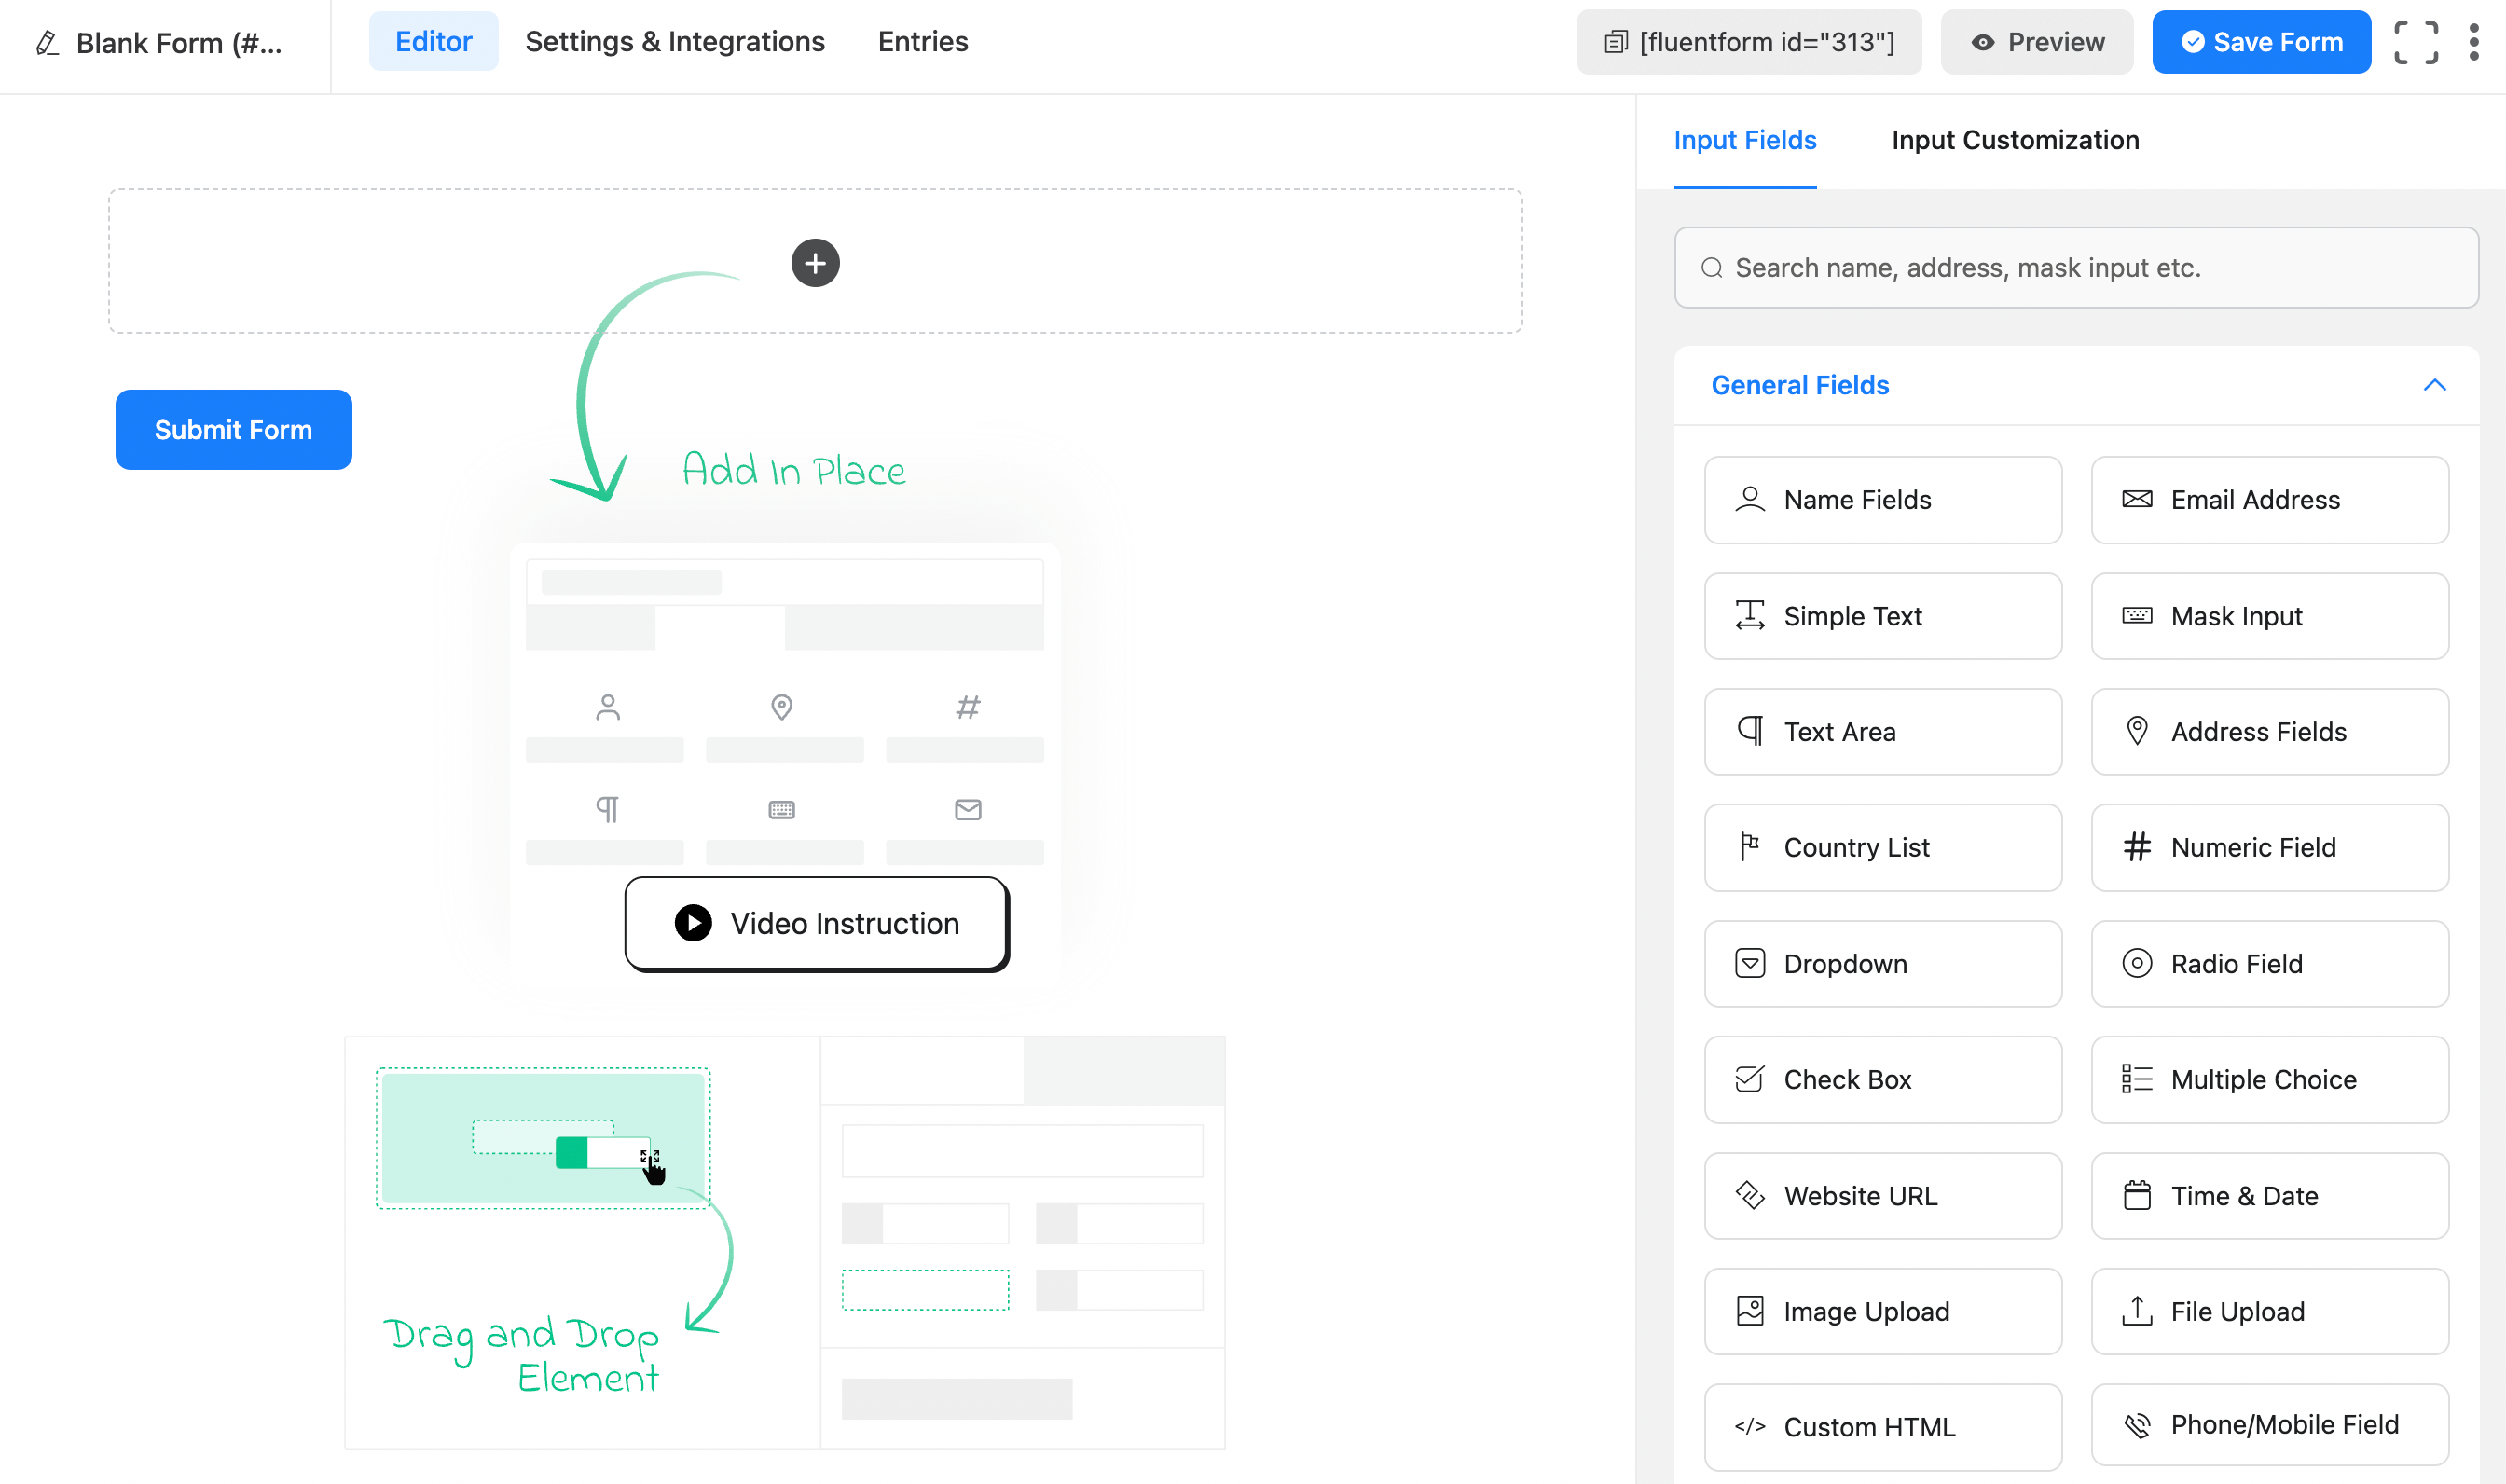The width and height of the screenshot is (2506, 1484).
Task: Click the Dropdown field icon
Action: point(1750,963)
